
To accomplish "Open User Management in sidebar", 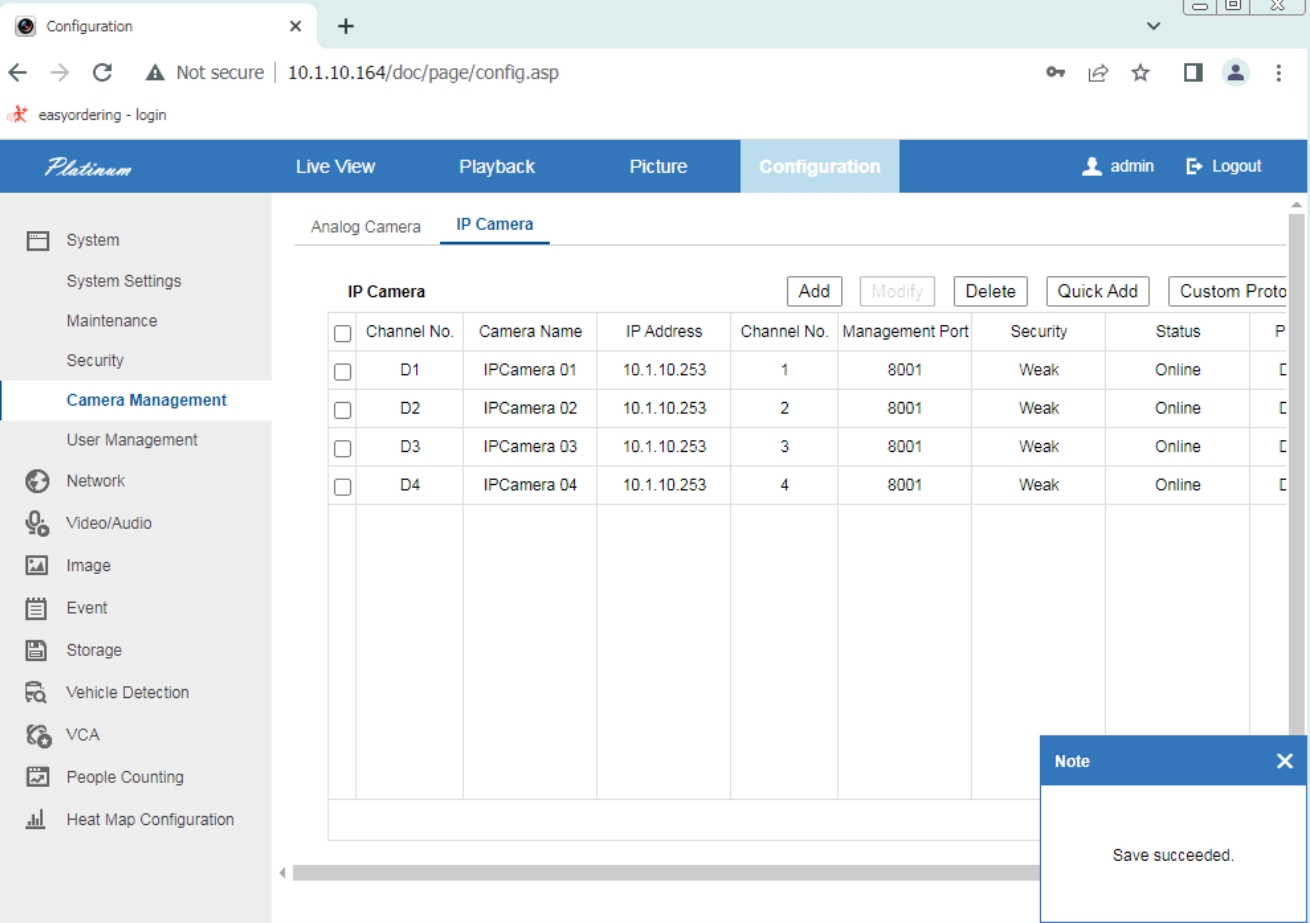I will pyautogui.click(x=132, y=440).
